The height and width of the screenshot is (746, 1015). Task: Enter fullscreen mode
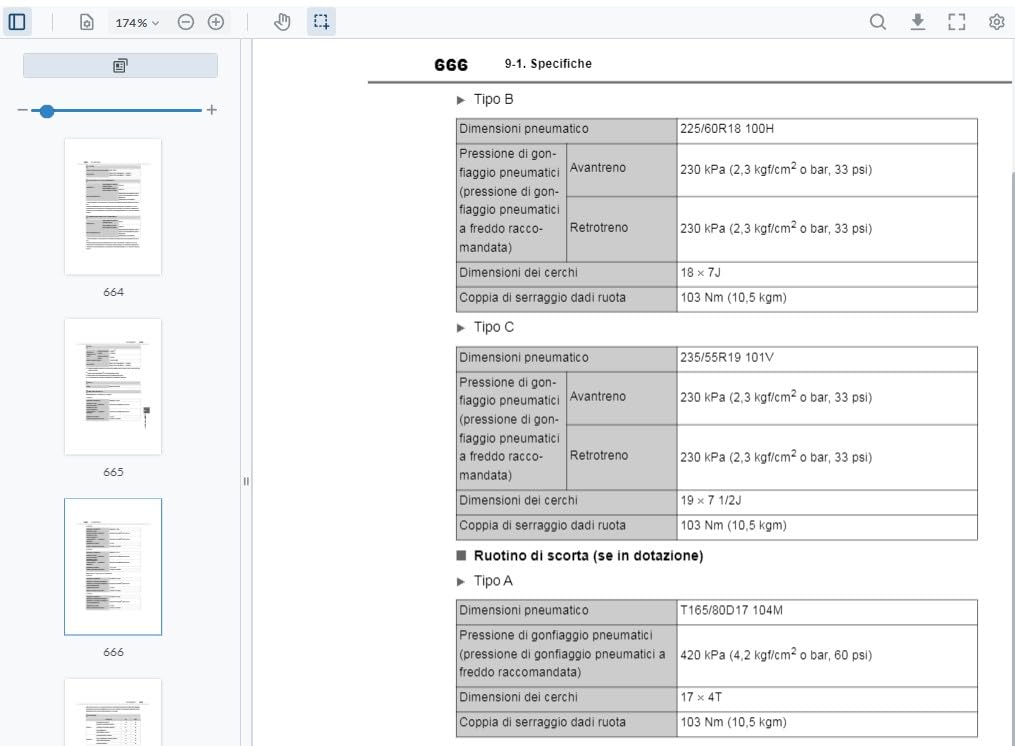(x=957, y=22)
